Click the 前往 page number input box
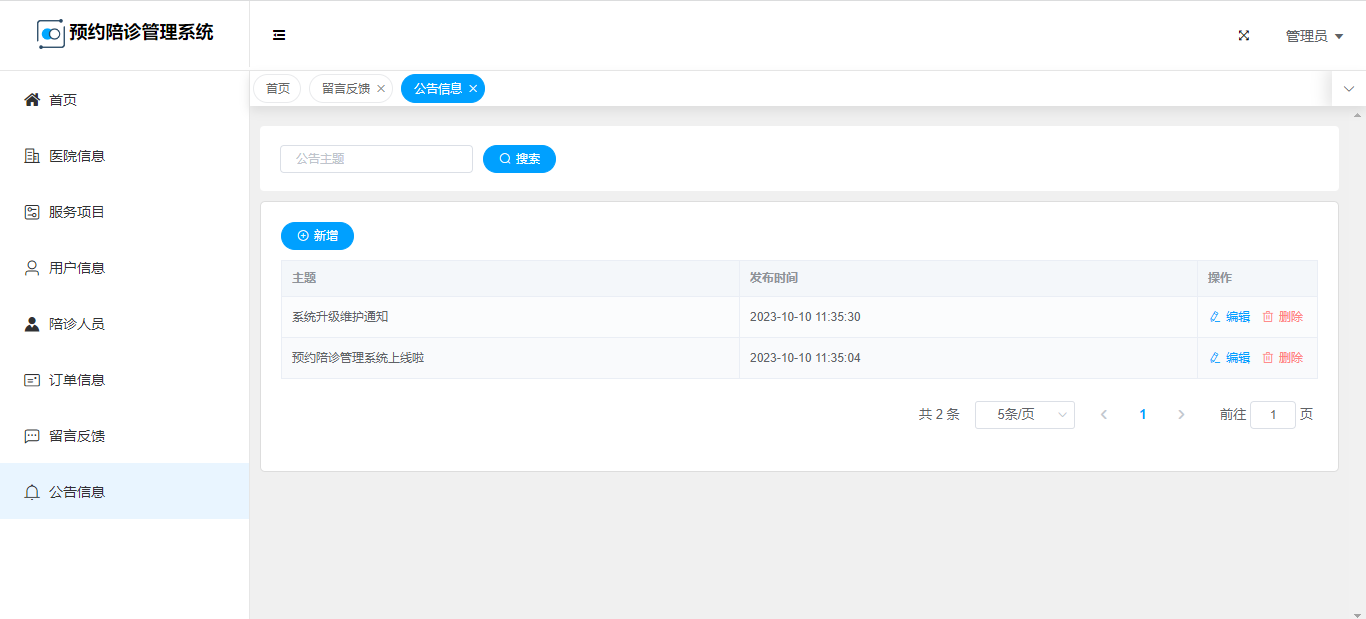This screenshot has width=1366, height=619. (x=1272, y=415)
